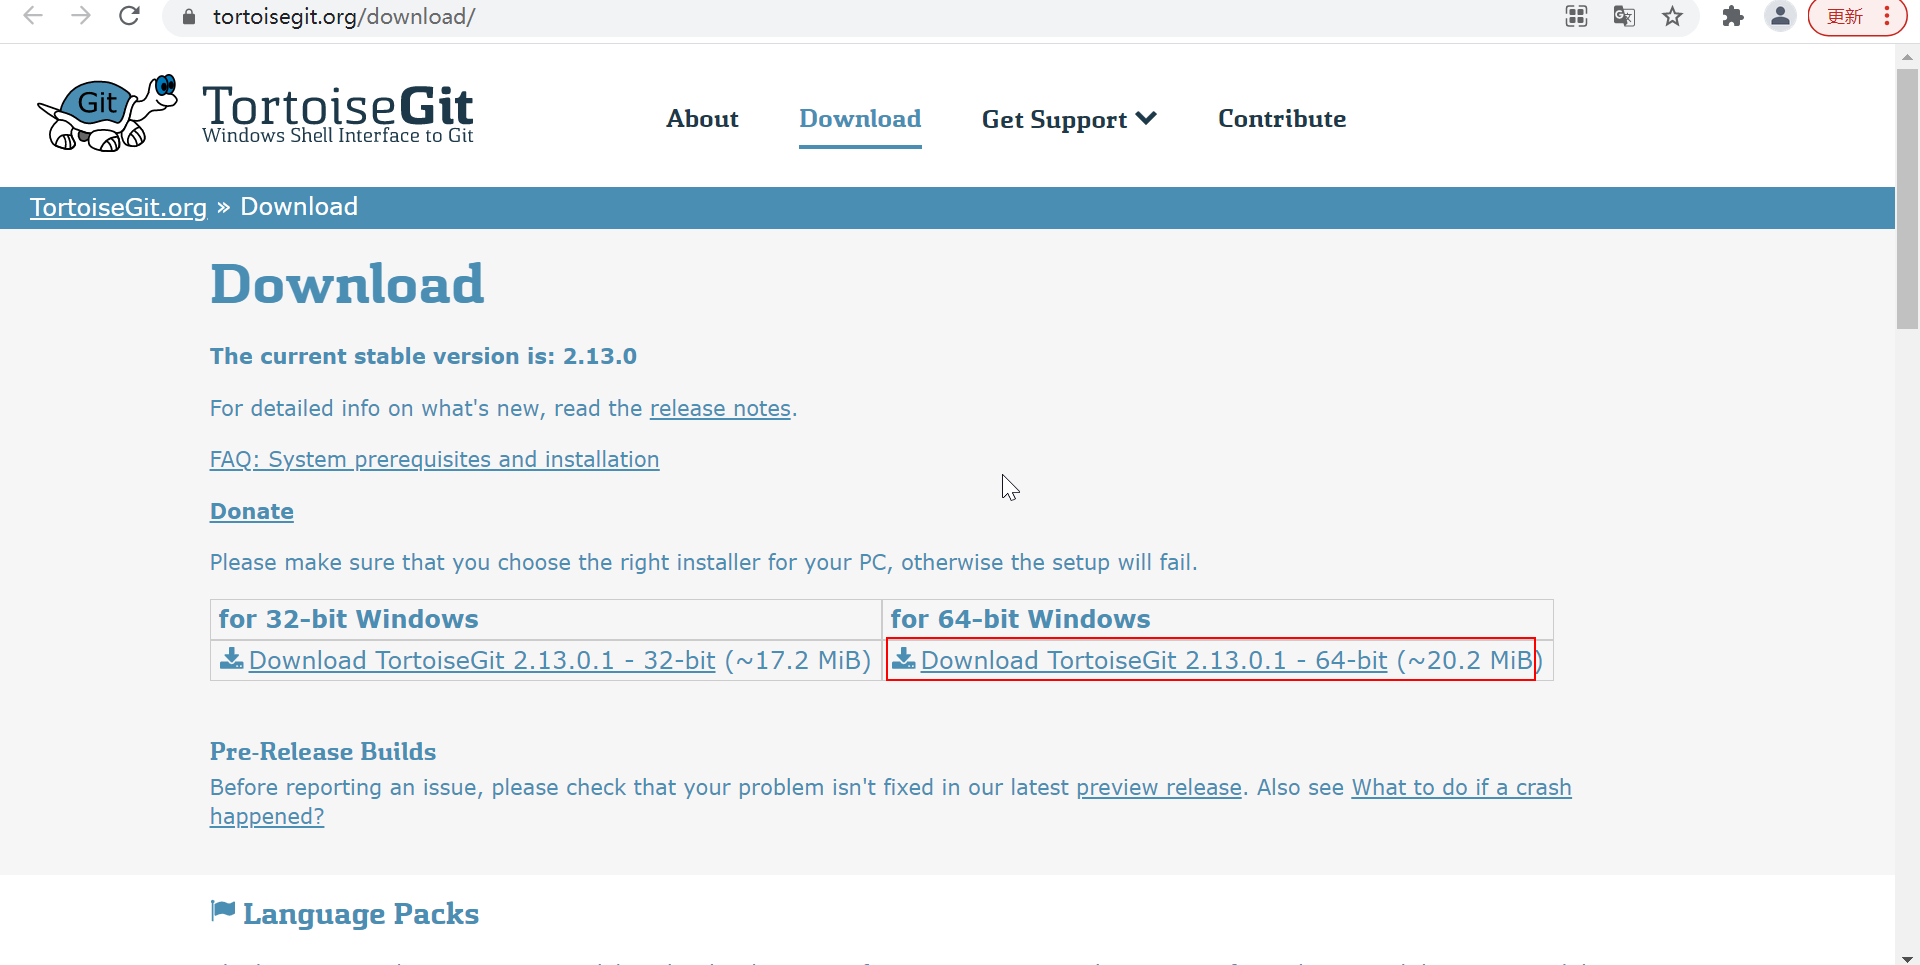Open the About menu item
1920x965 pixels.
(702, 119)
